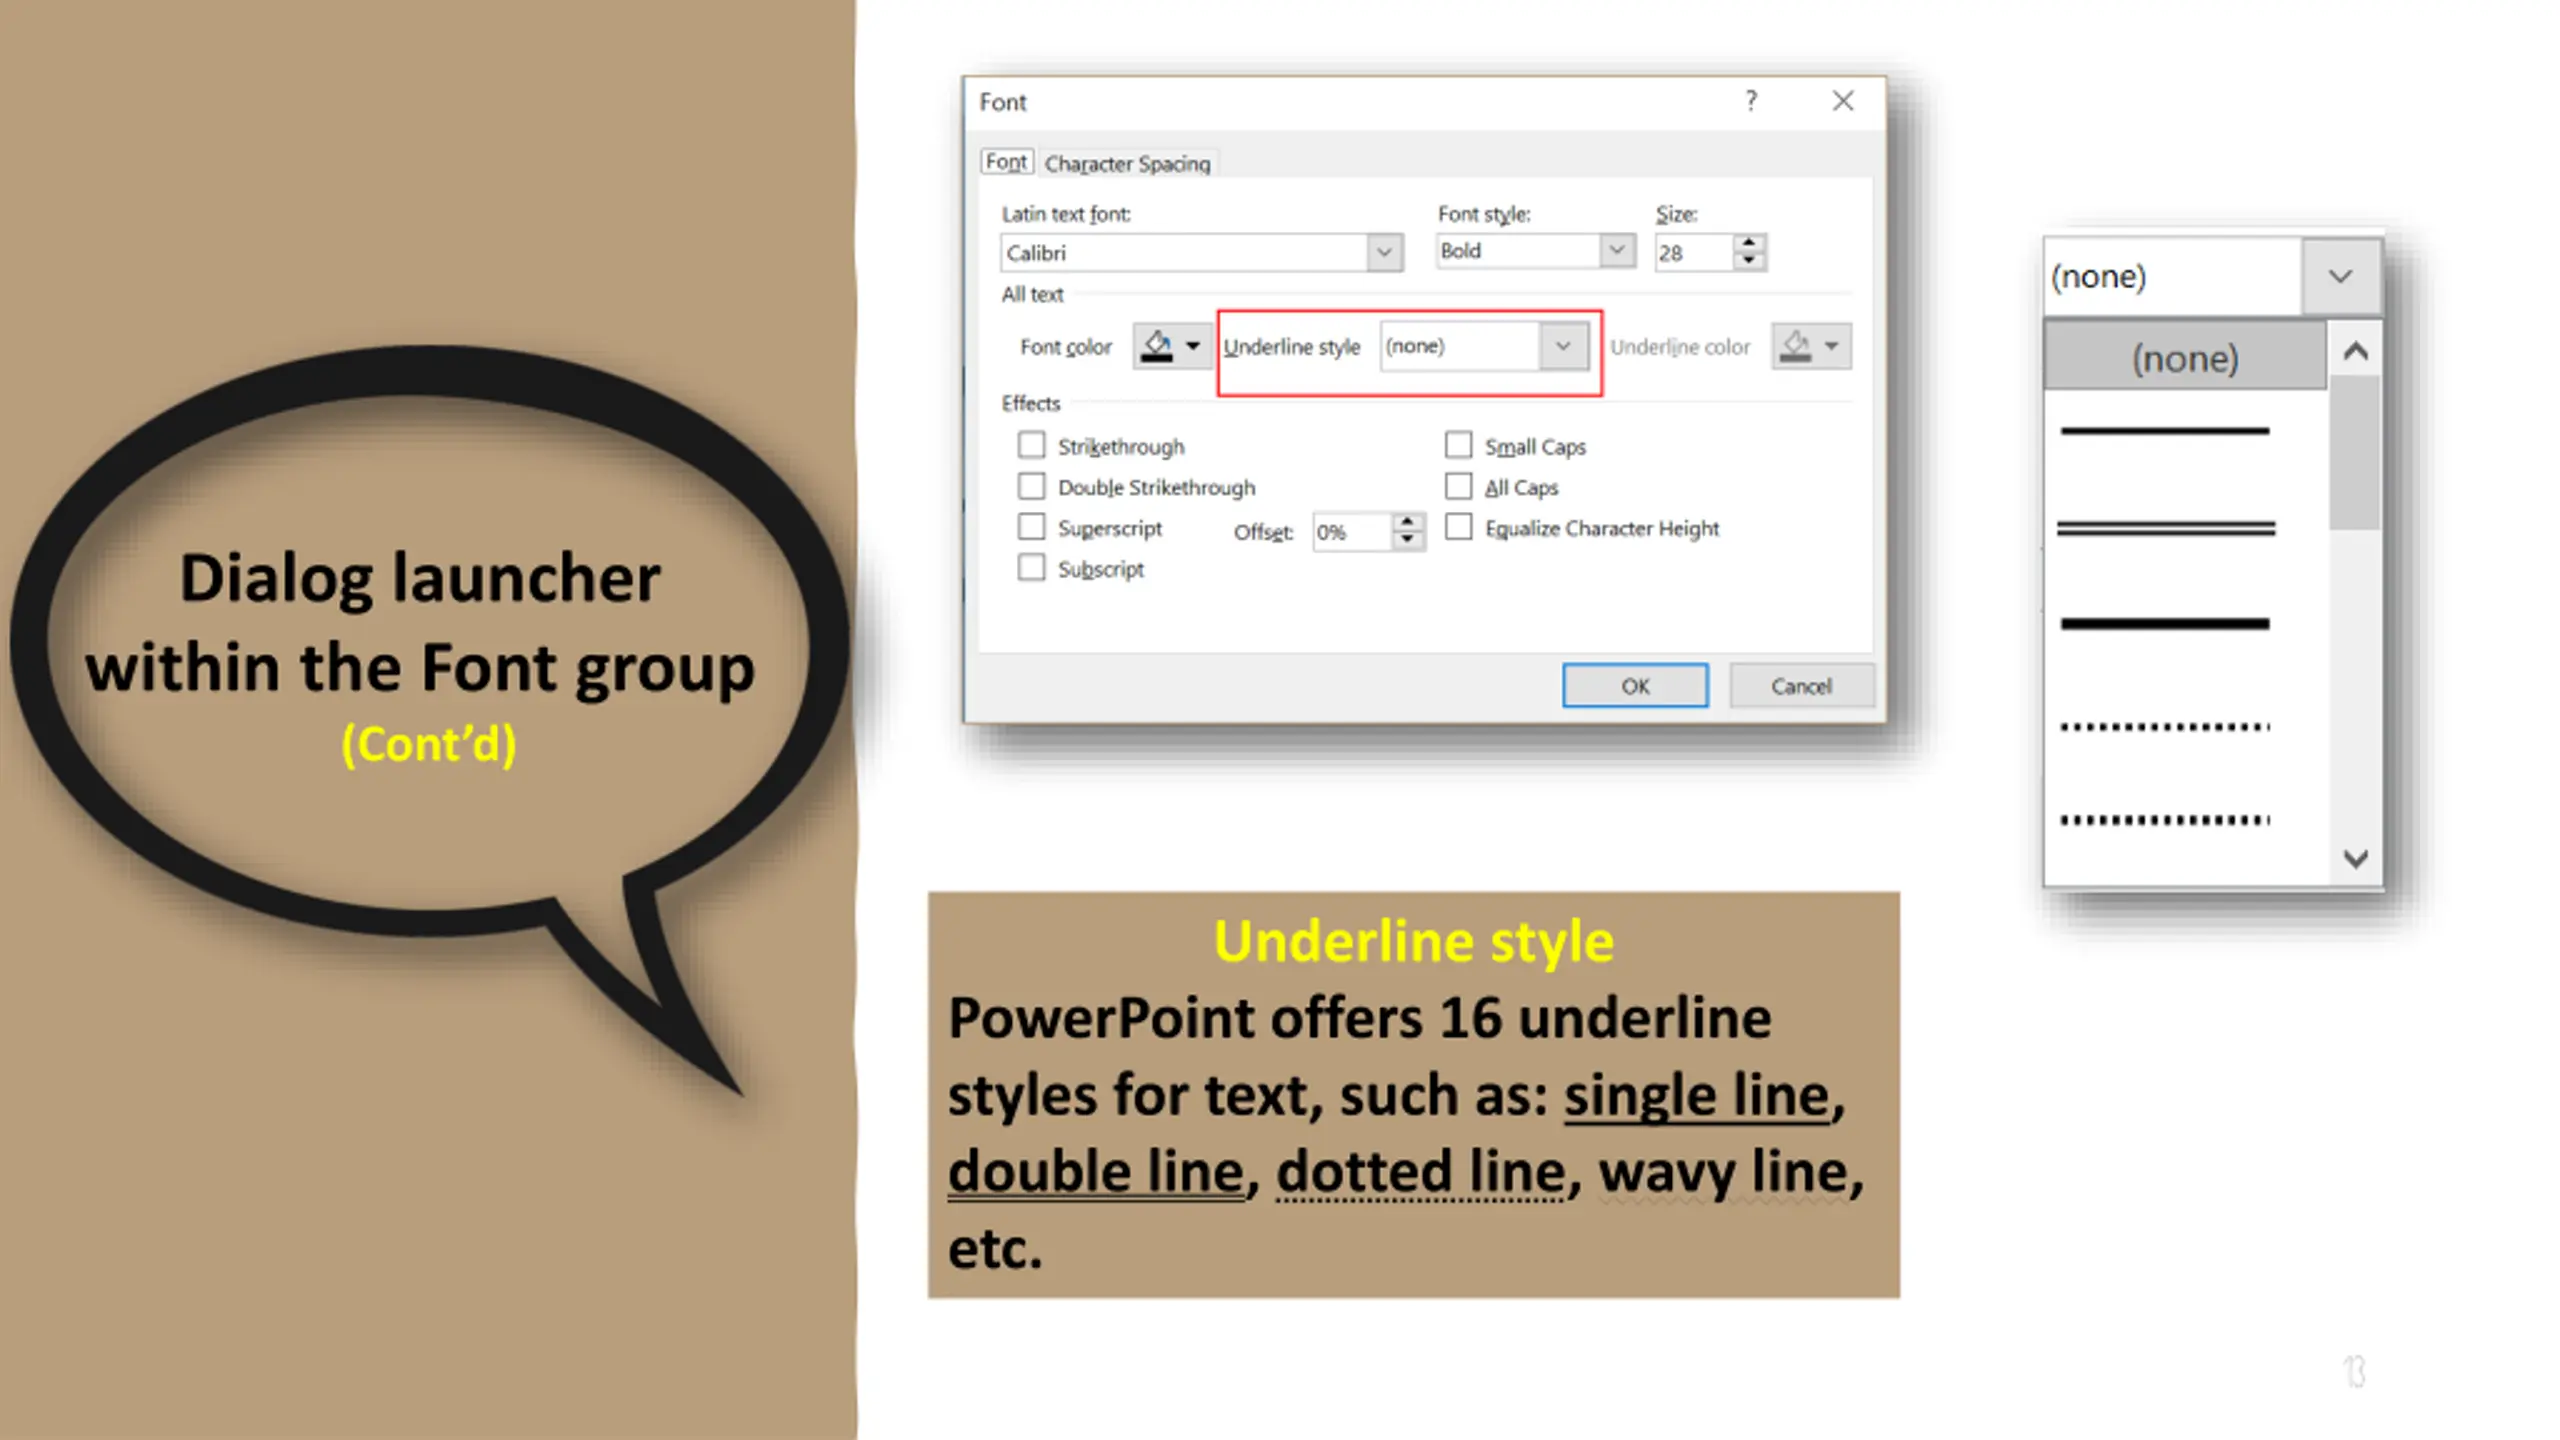Select the Font tab
Image resolution: width=2560 pixels, height=1440 pixels.
pos(1006,162)
